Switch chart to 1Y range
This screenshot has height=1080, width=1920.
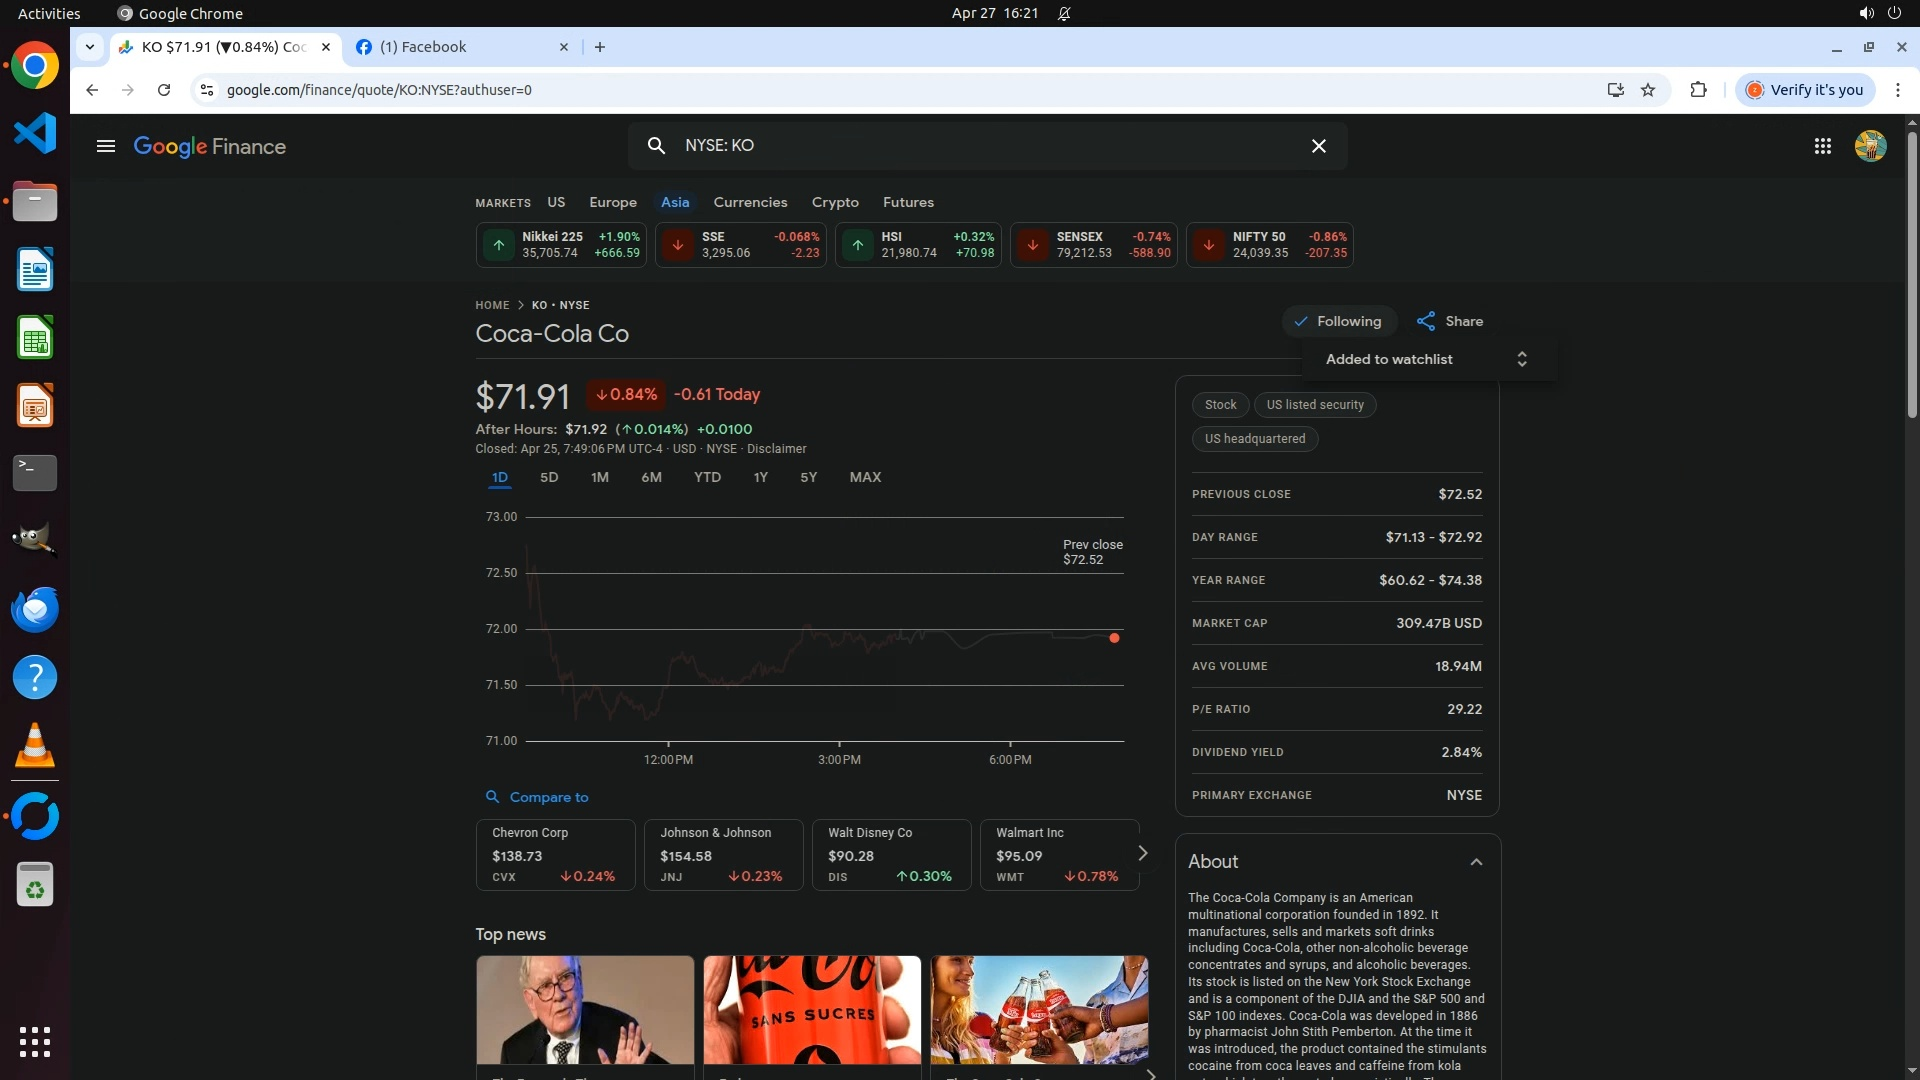click(760, 477)
